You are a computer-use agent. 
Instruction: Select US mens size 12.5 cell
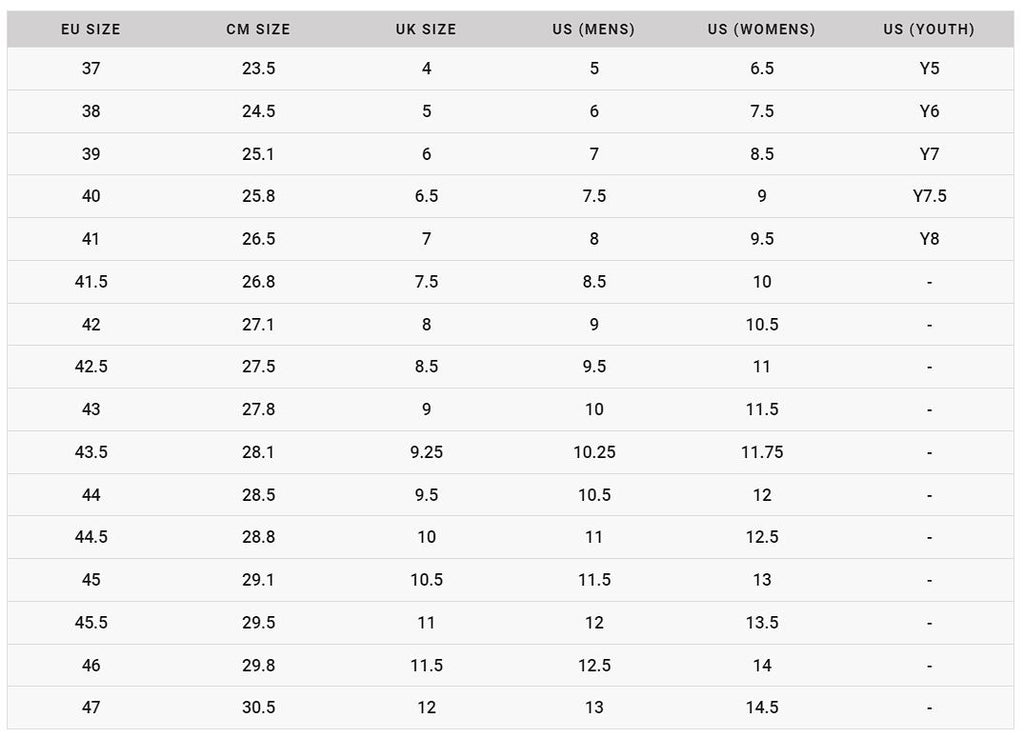pos(594,666)
